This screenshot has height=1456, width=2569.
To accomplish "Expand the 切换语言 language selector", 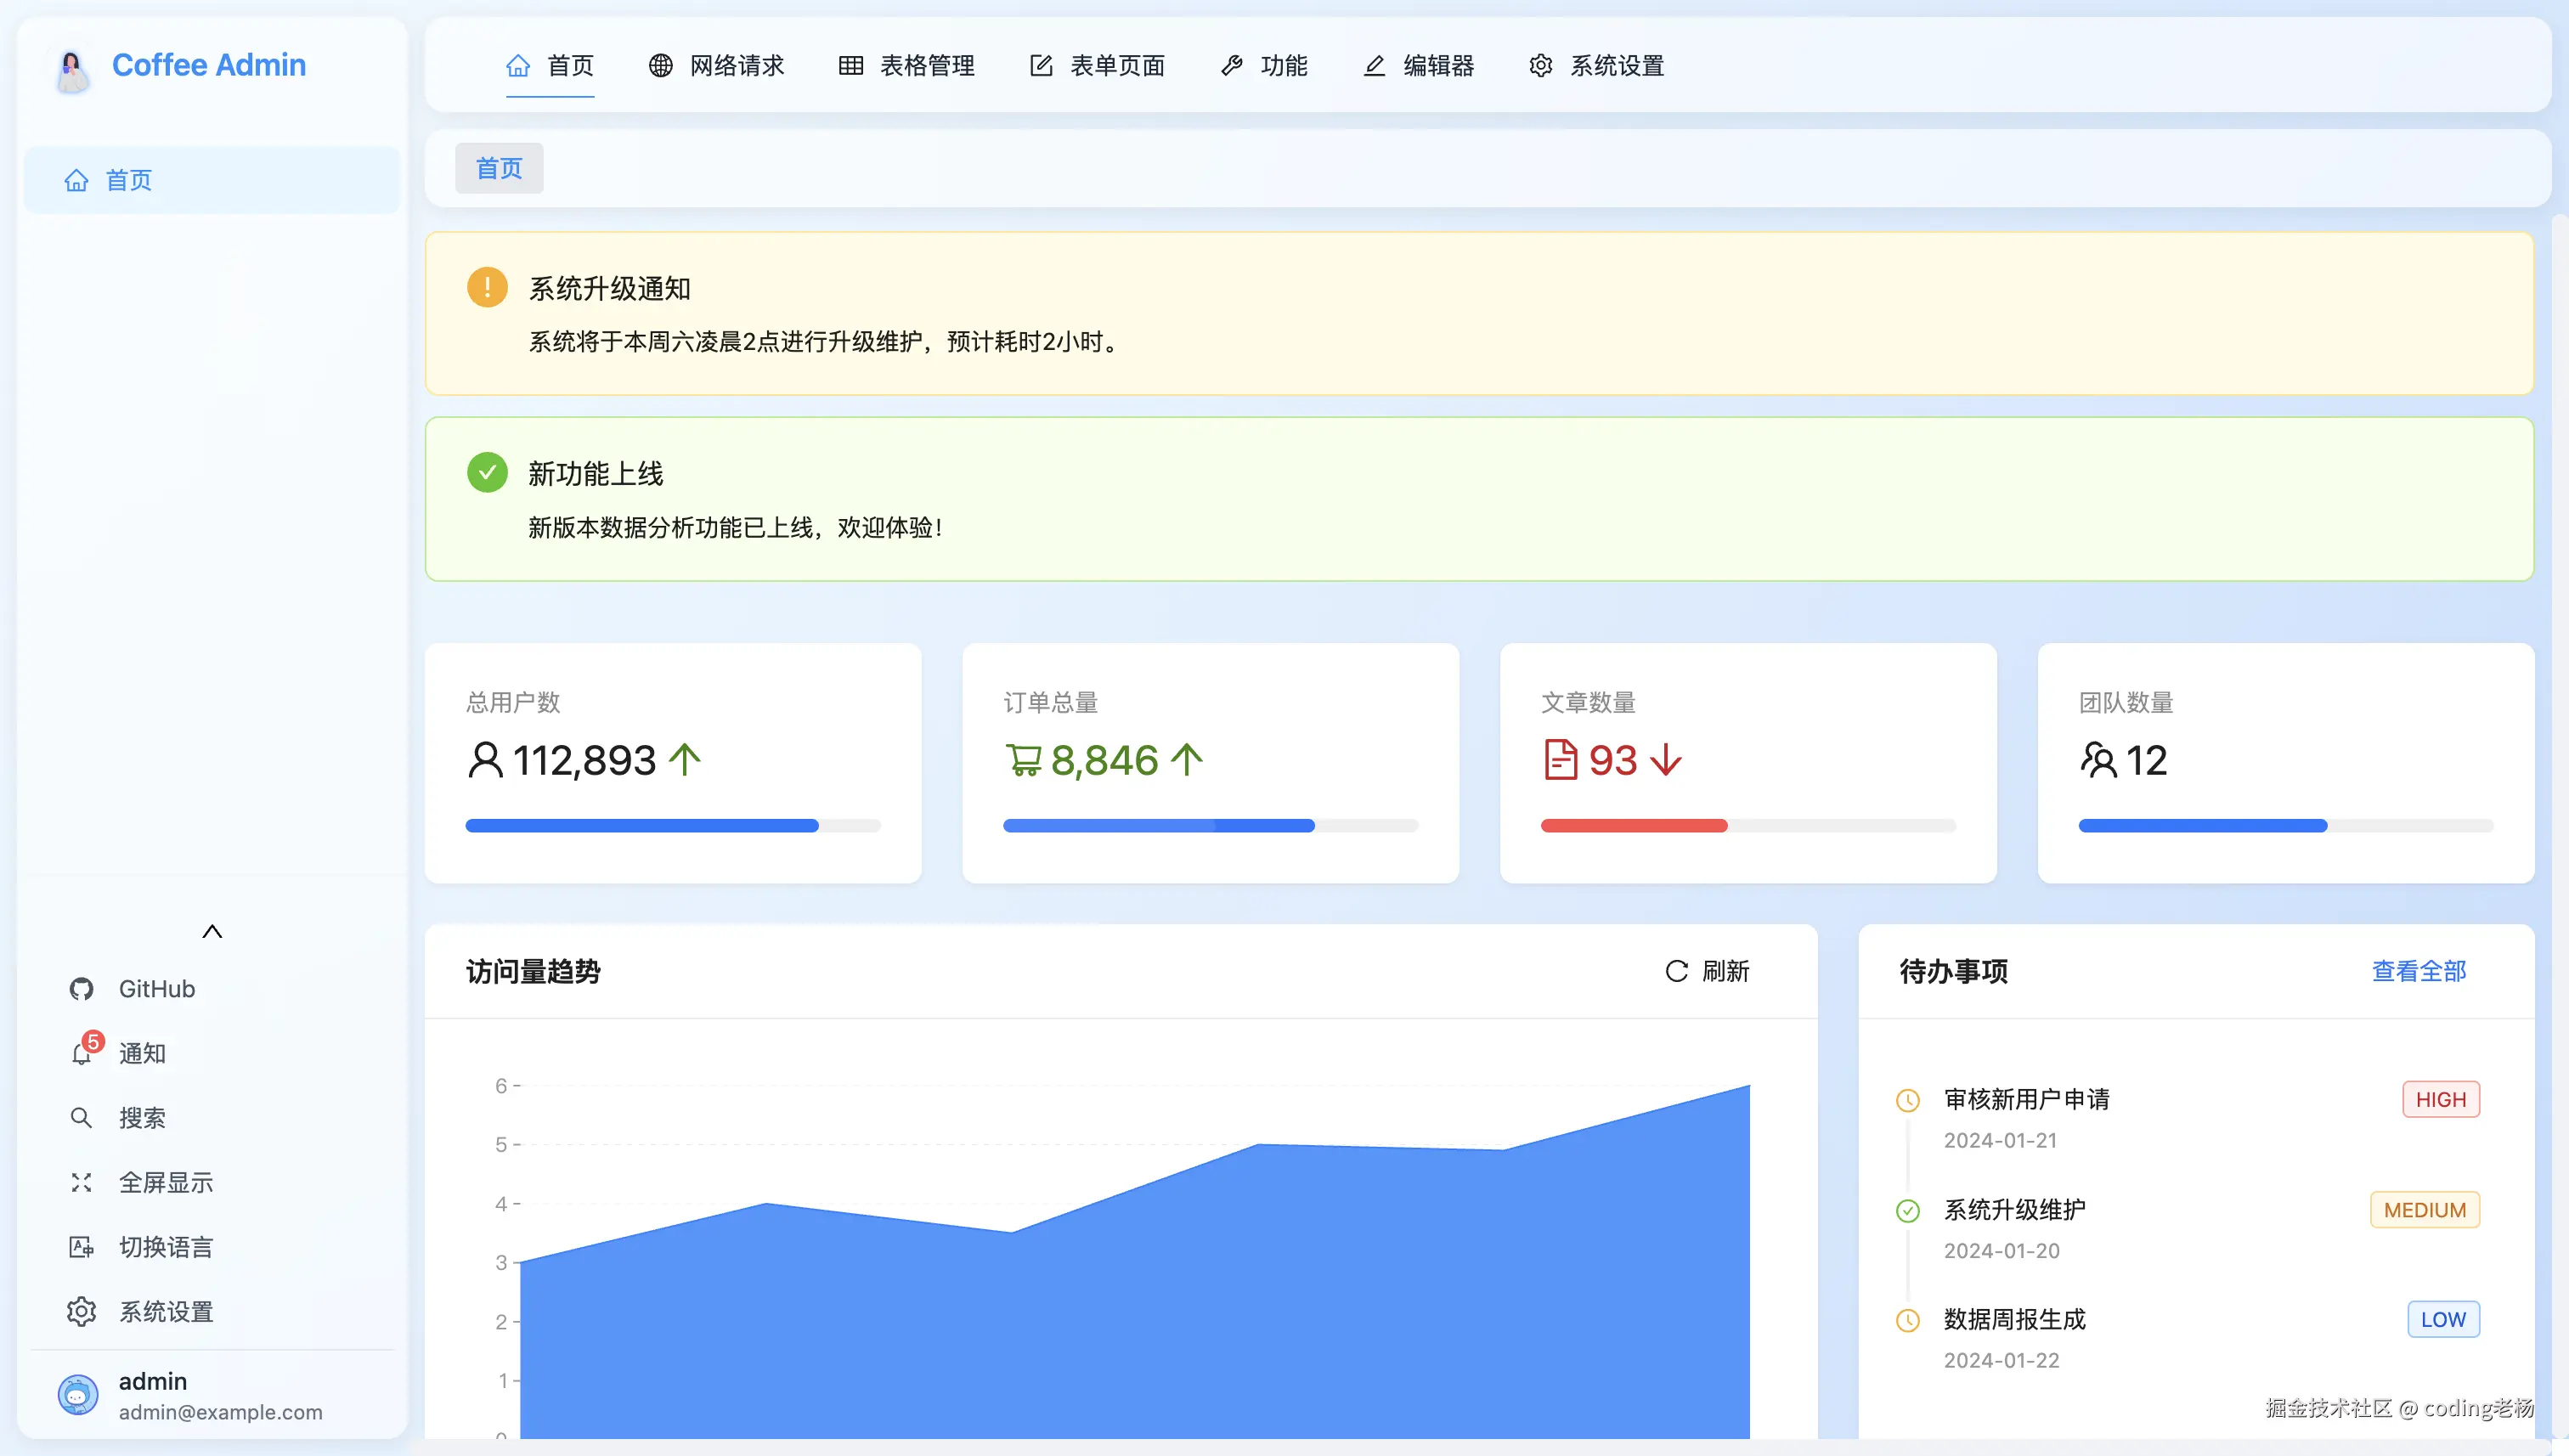I will click(x=166, y=1247).
